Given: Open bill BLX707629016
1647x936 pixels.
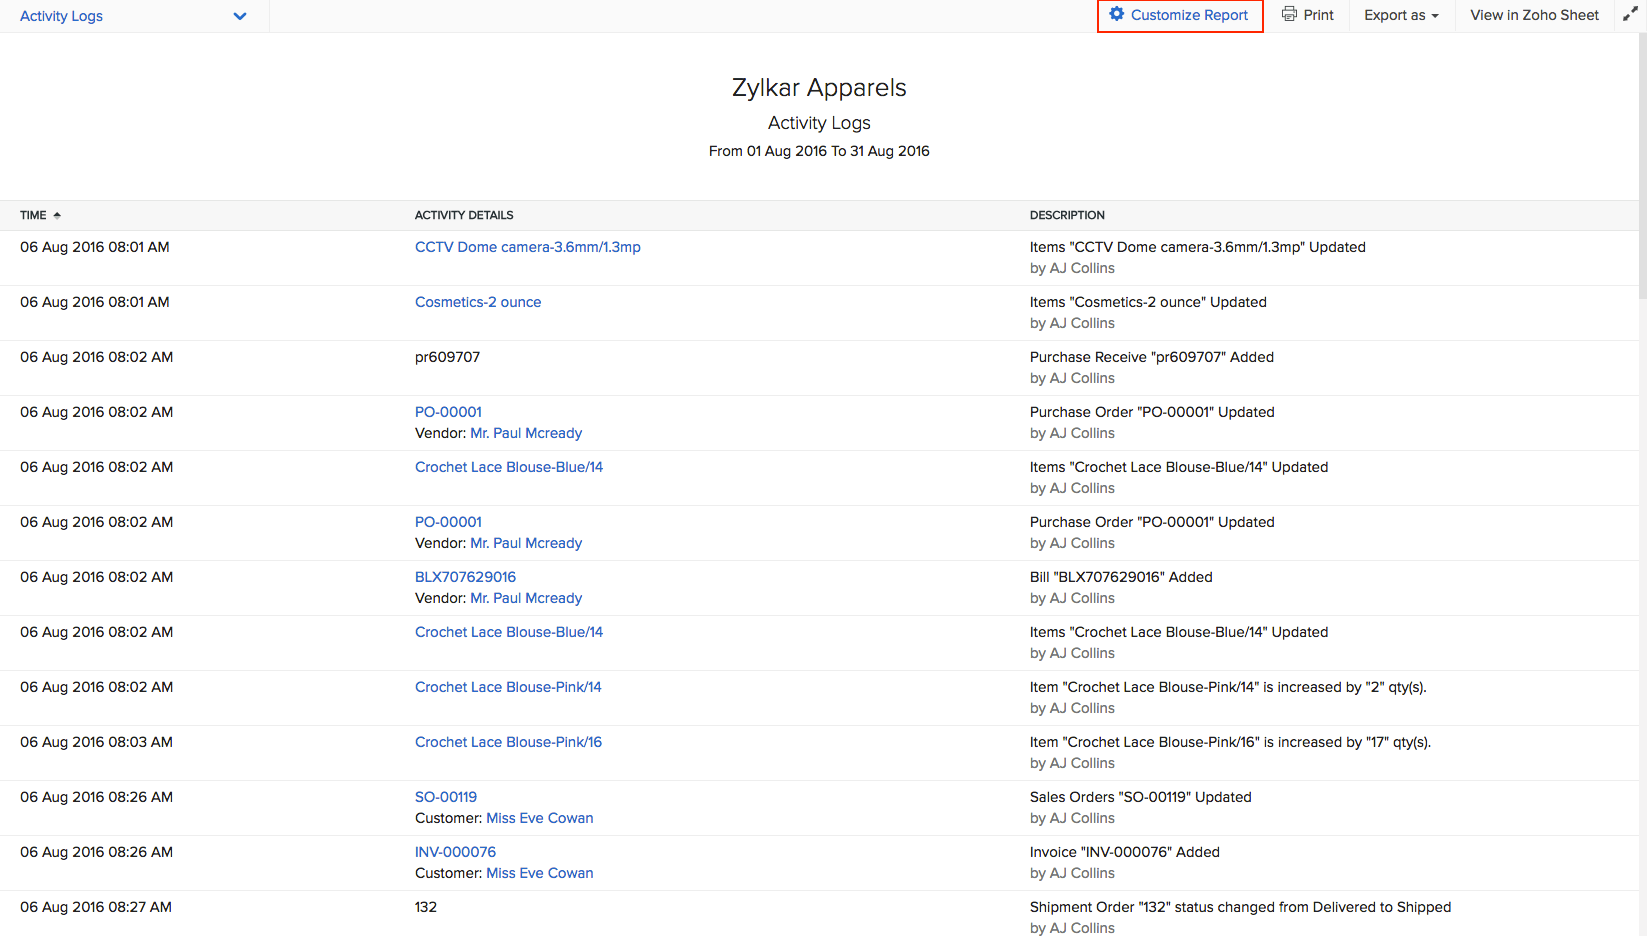Looking at the screenshot, I should [465, 577].
